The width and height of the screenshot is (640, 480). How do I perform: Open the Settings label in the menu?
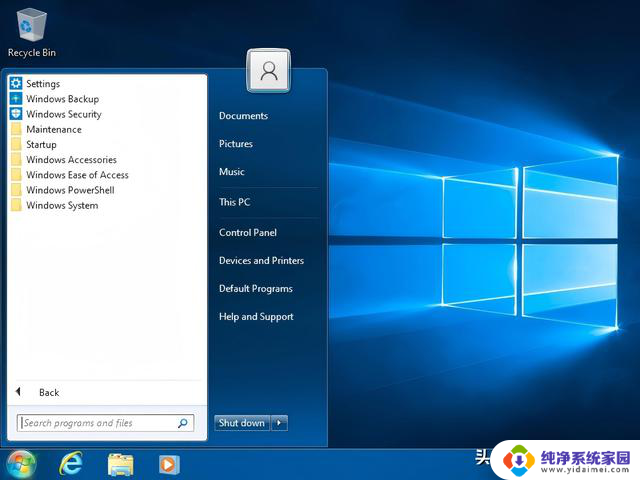[x=43, y=84]
